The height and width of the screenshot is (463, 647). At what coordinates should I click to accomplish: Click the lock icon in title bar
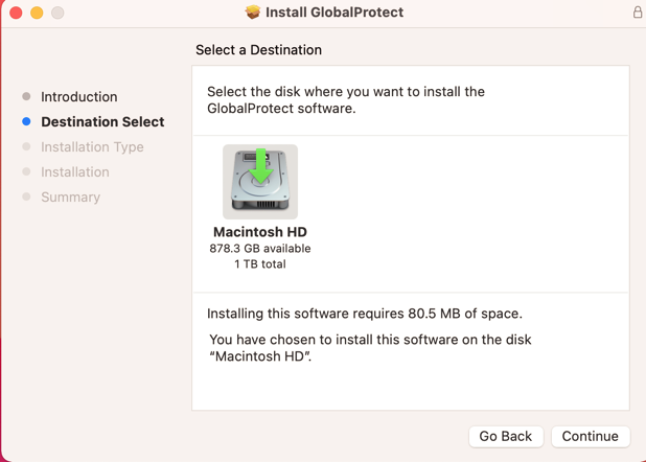coord(638,13)
